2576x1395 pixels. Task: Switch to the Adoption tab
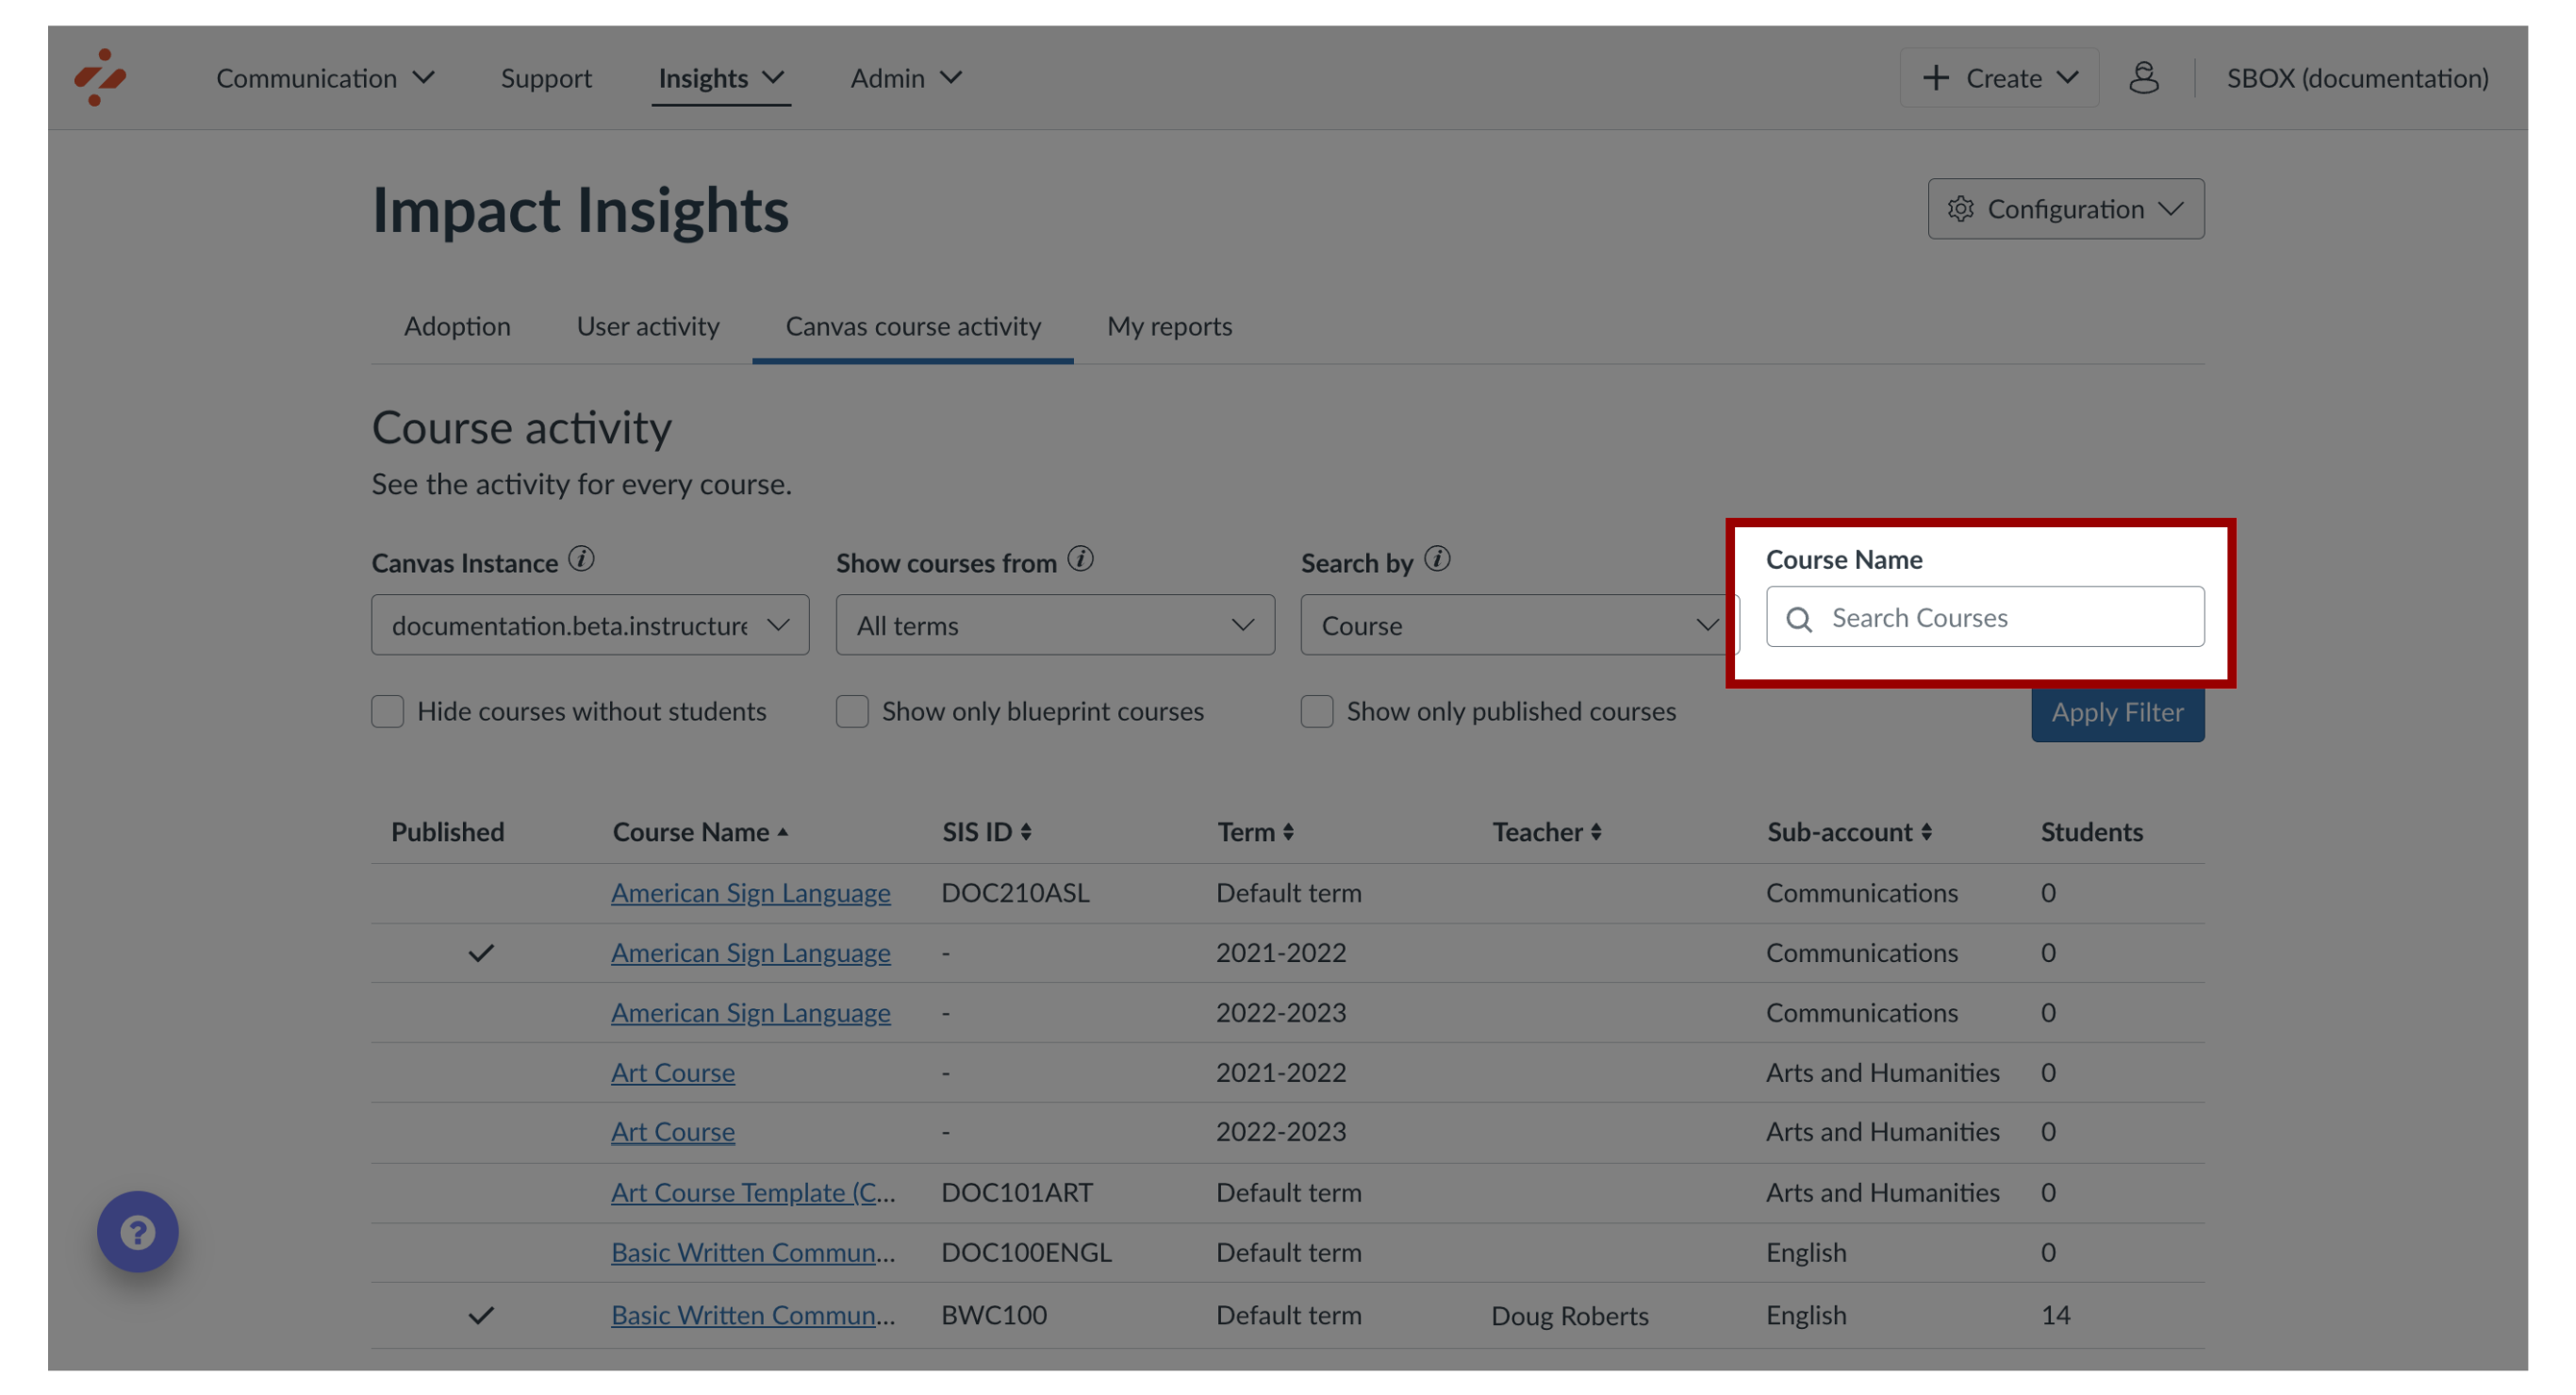click(x=457, y=326)
